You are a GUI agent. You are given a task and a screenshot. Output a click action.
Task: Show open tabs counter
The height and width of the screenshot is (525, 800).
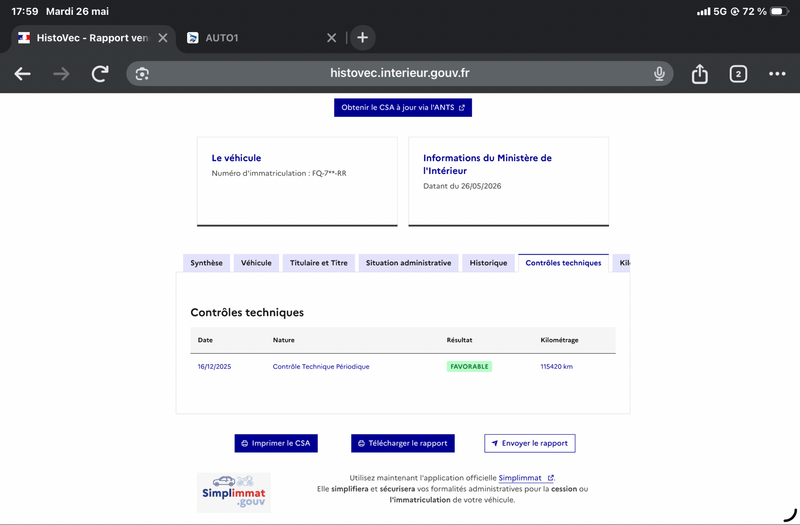pyautogui.click(x=738, y=74)
